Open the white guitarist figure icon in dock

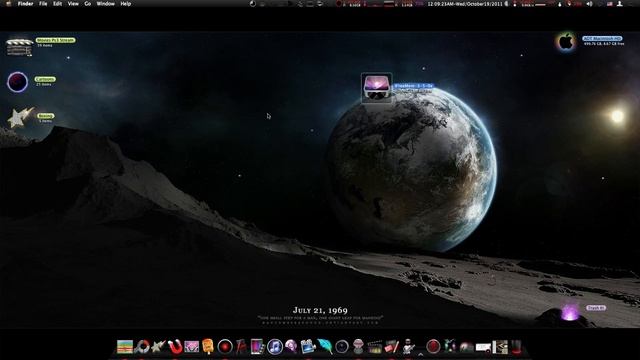click(408, 347)
